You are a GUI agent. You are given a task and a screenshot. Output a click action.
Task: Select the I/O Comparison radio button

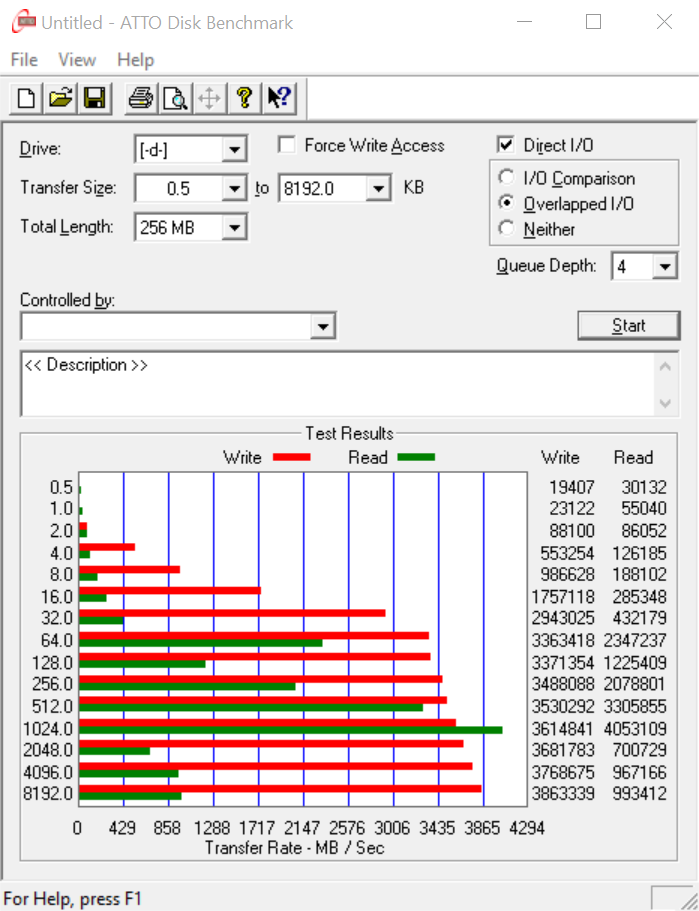[506, 177]
